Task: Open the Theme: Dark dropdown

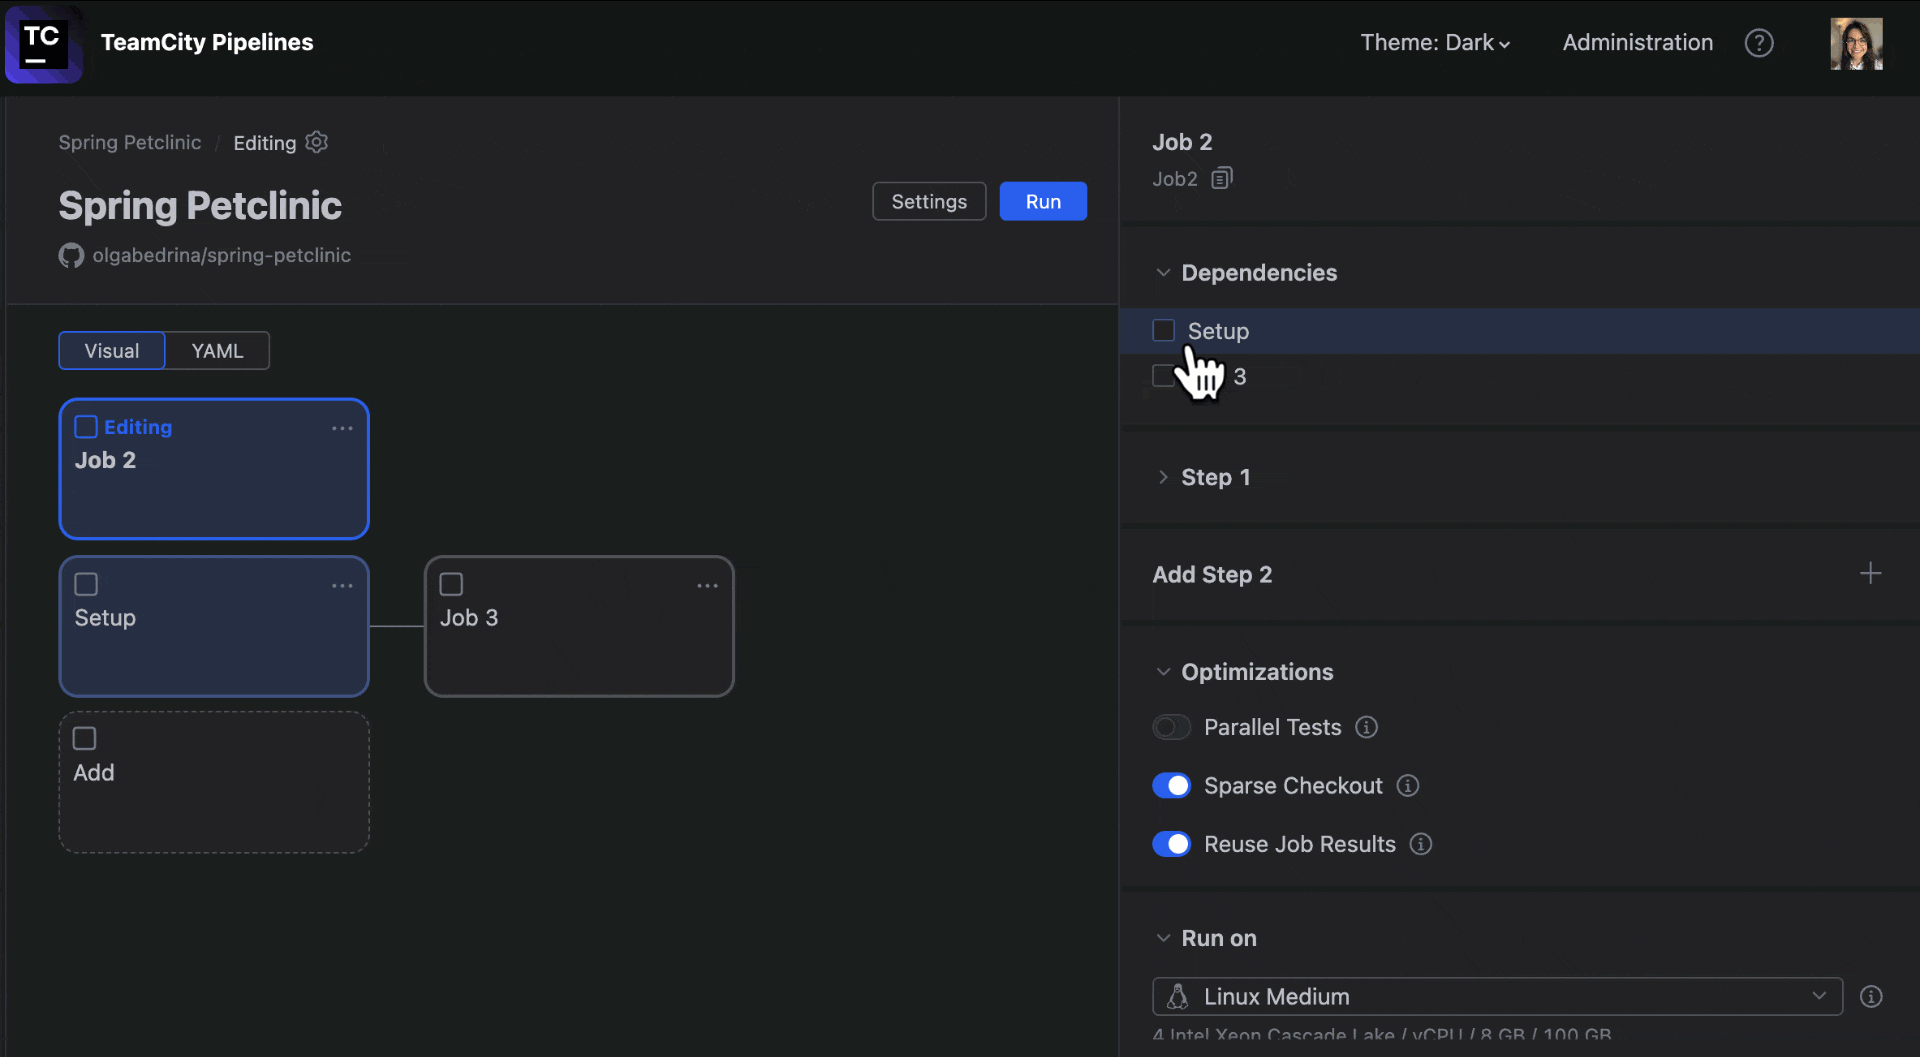Action: pyautogui.click(x=1435, y=43)
